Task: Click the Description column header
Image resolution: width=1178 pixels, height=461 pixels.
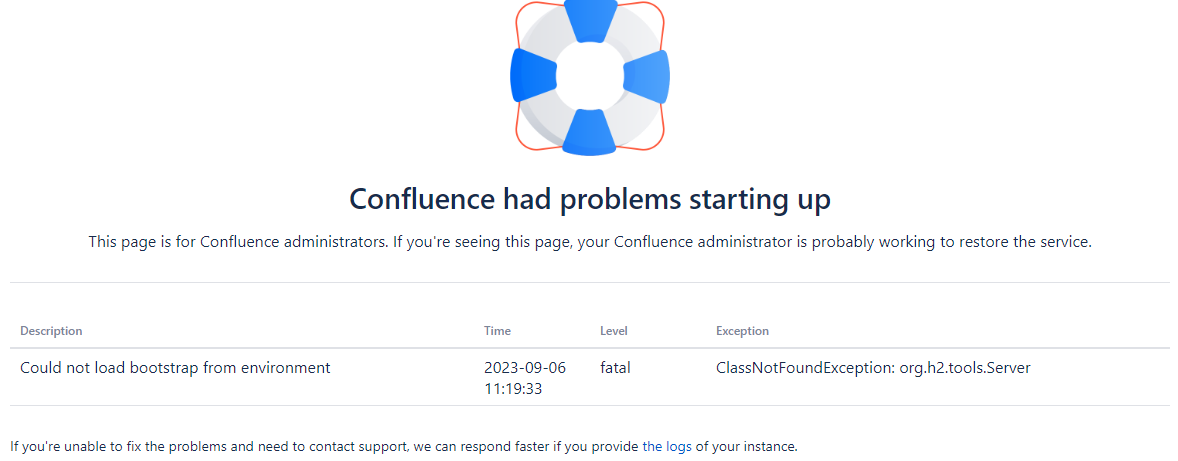Action: click(x=51, y=331)
